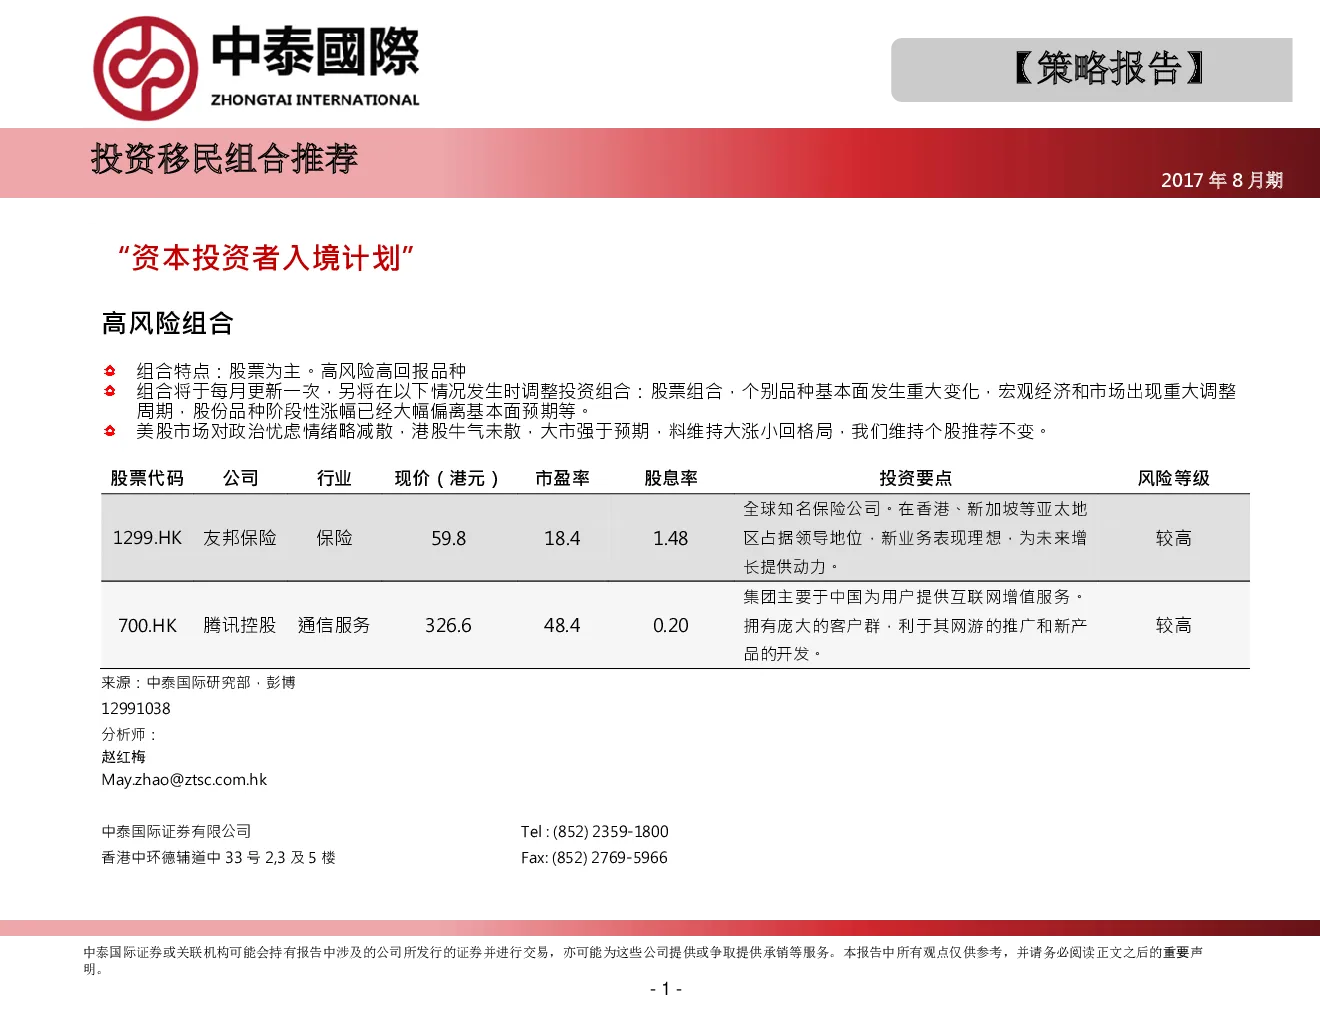
Task: Open the May.zhao@ztsc.com.hk email address
Action: [x=184, y=780]
